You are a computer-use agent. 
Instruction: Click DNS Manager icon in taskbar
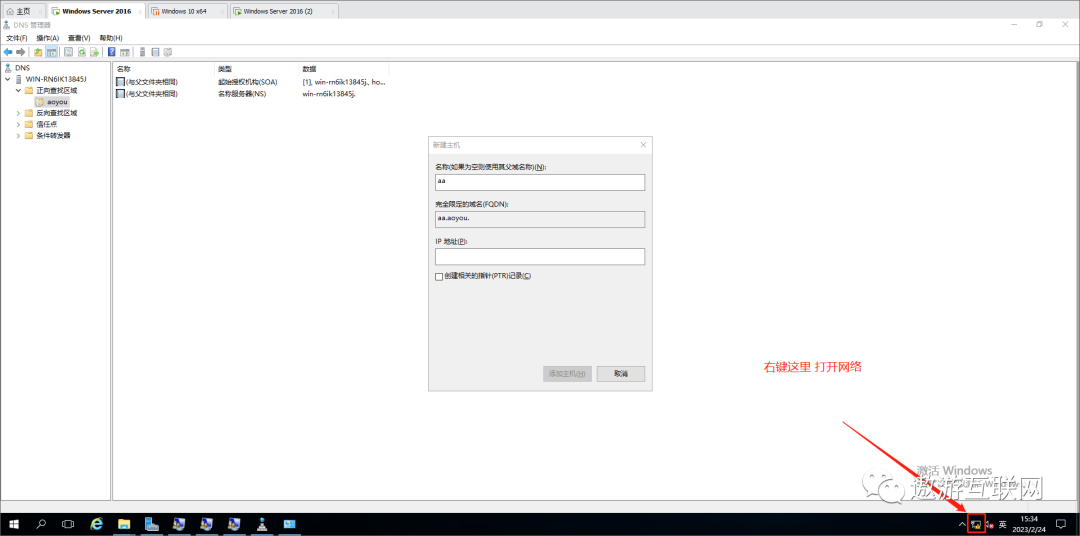262,524
